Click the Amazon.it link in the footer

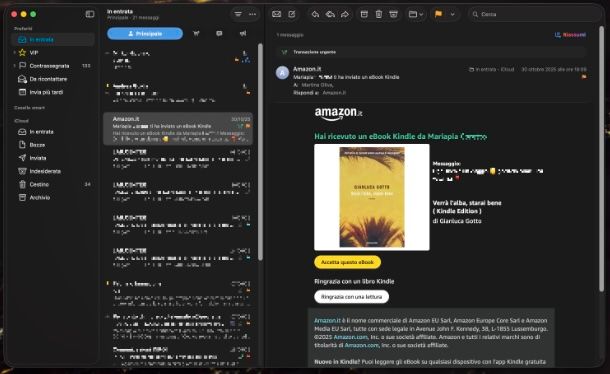327,320
